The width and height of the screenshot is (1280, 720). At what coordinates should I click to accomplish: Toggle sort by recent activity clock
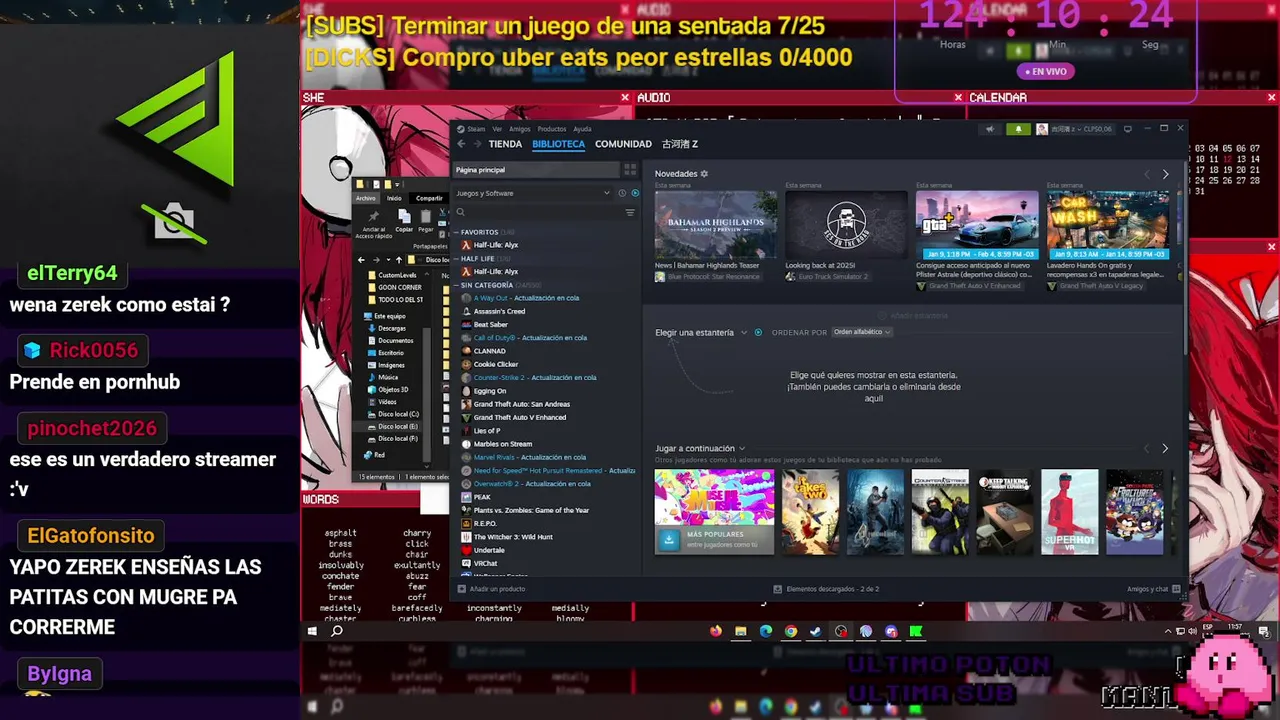(x=622, y=193)
